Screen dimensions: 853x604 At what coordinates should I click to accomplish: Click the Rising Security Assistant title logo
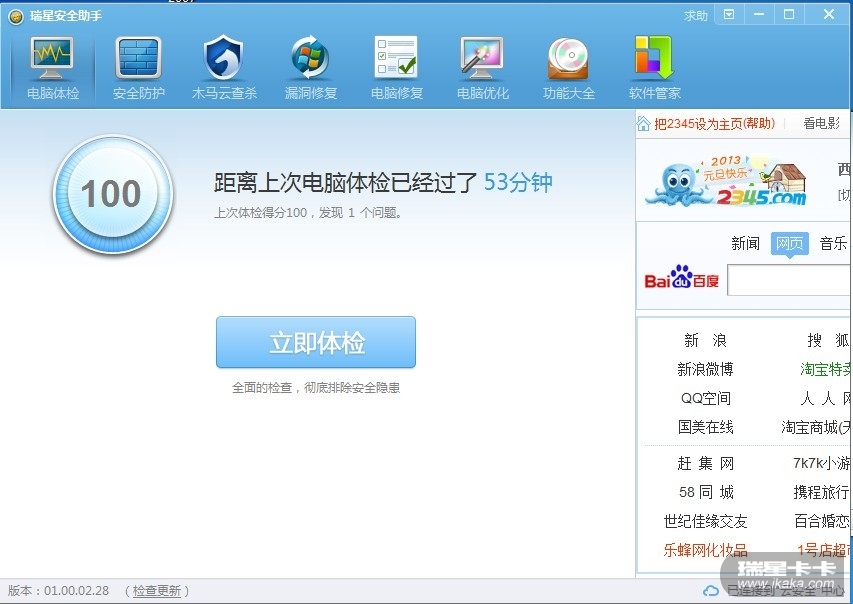tap(16, 16)
